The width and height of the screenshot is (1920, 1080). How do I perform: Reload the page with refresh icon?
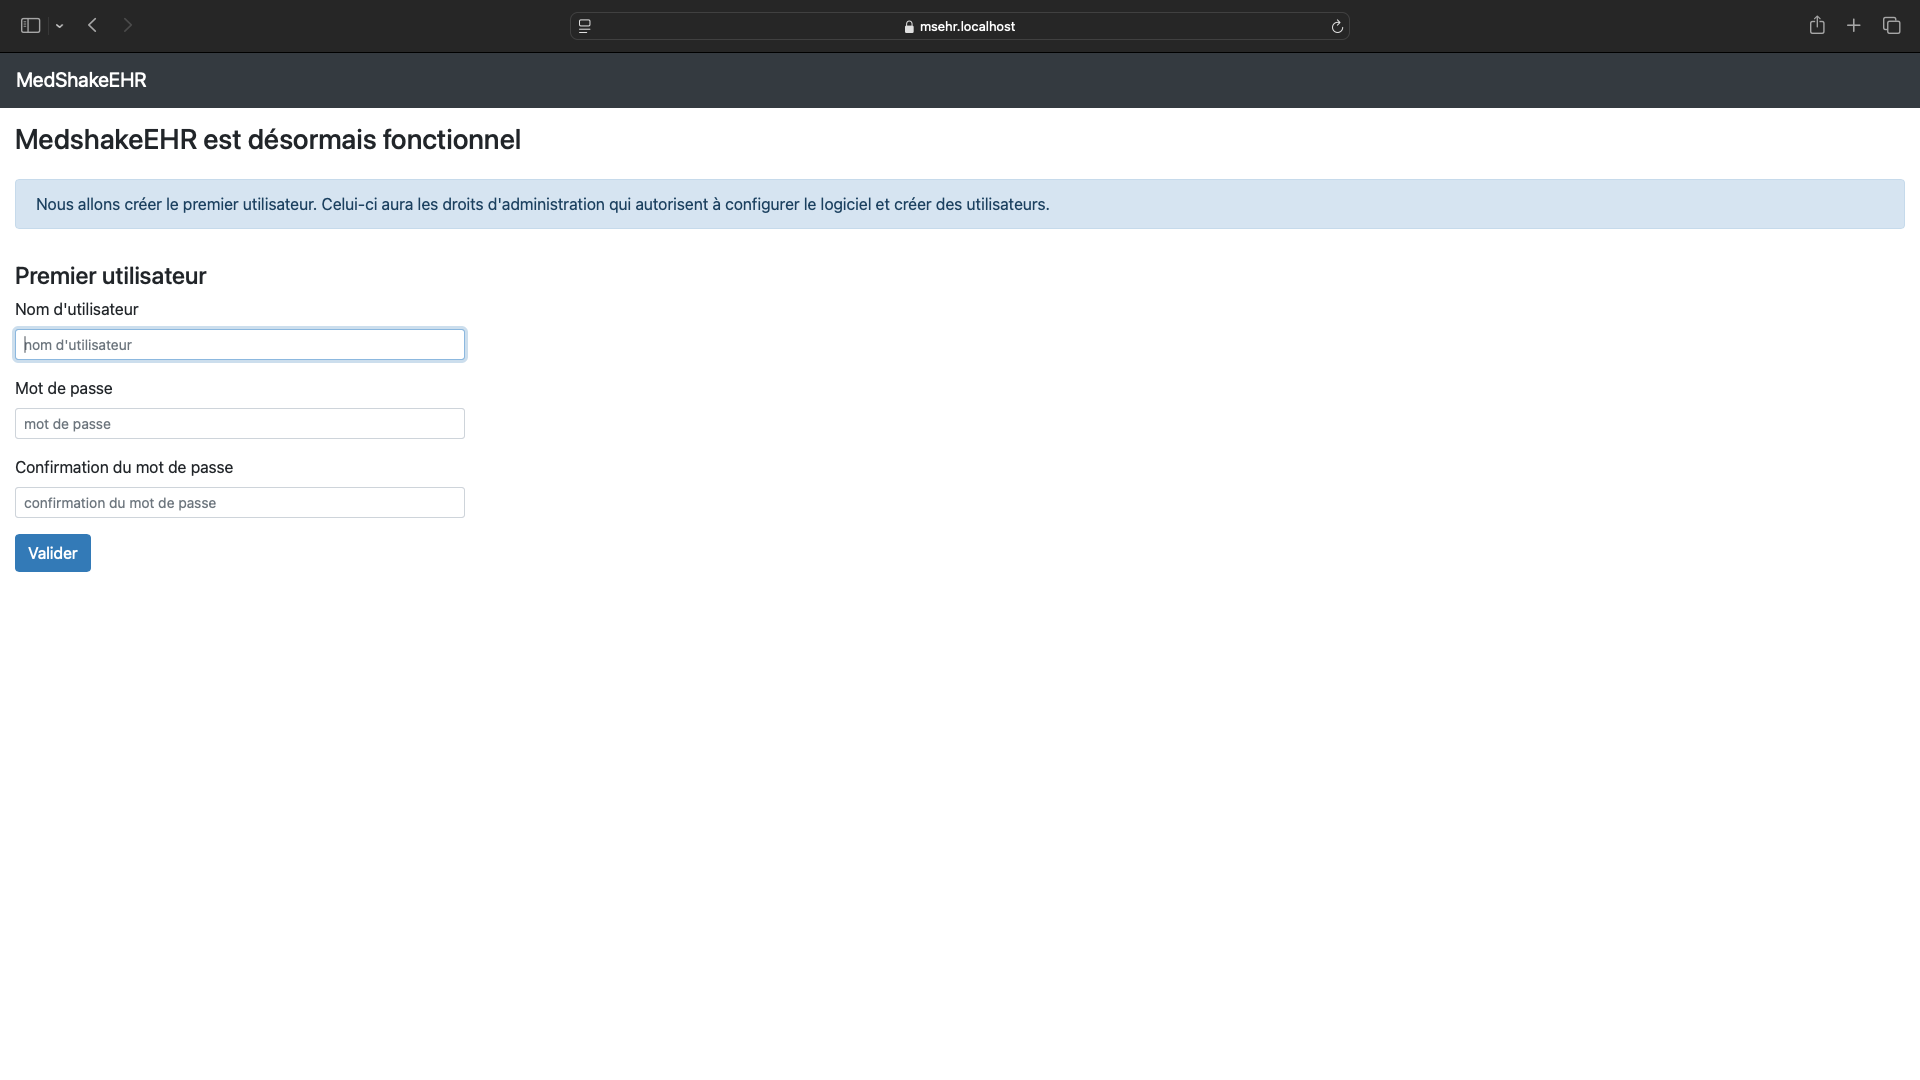[1337, 26]
